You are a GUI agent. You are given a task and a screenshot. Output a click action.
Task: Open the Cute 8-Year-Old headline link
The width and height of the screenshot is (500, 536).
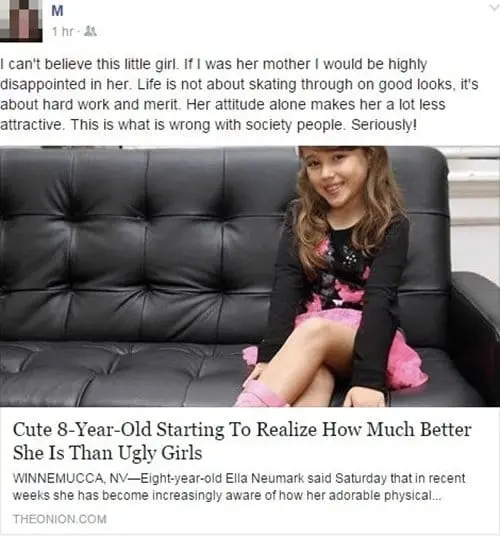[x=242, y=441]
